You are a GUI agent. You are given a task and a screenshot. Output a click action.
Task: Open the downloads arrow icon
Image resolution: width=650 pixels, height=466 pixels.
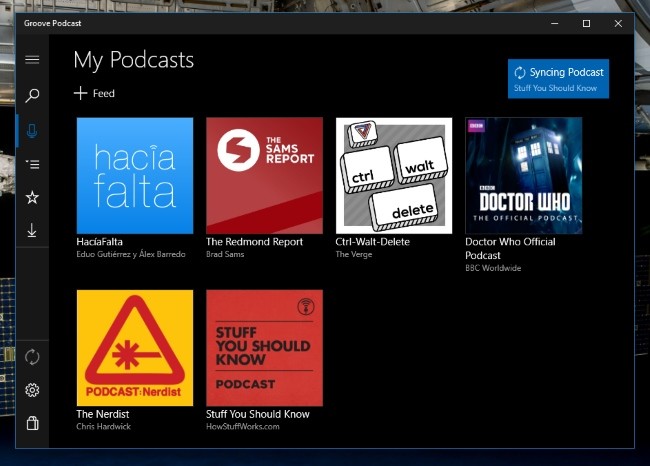pyautogui.click(x=32, y=231)
